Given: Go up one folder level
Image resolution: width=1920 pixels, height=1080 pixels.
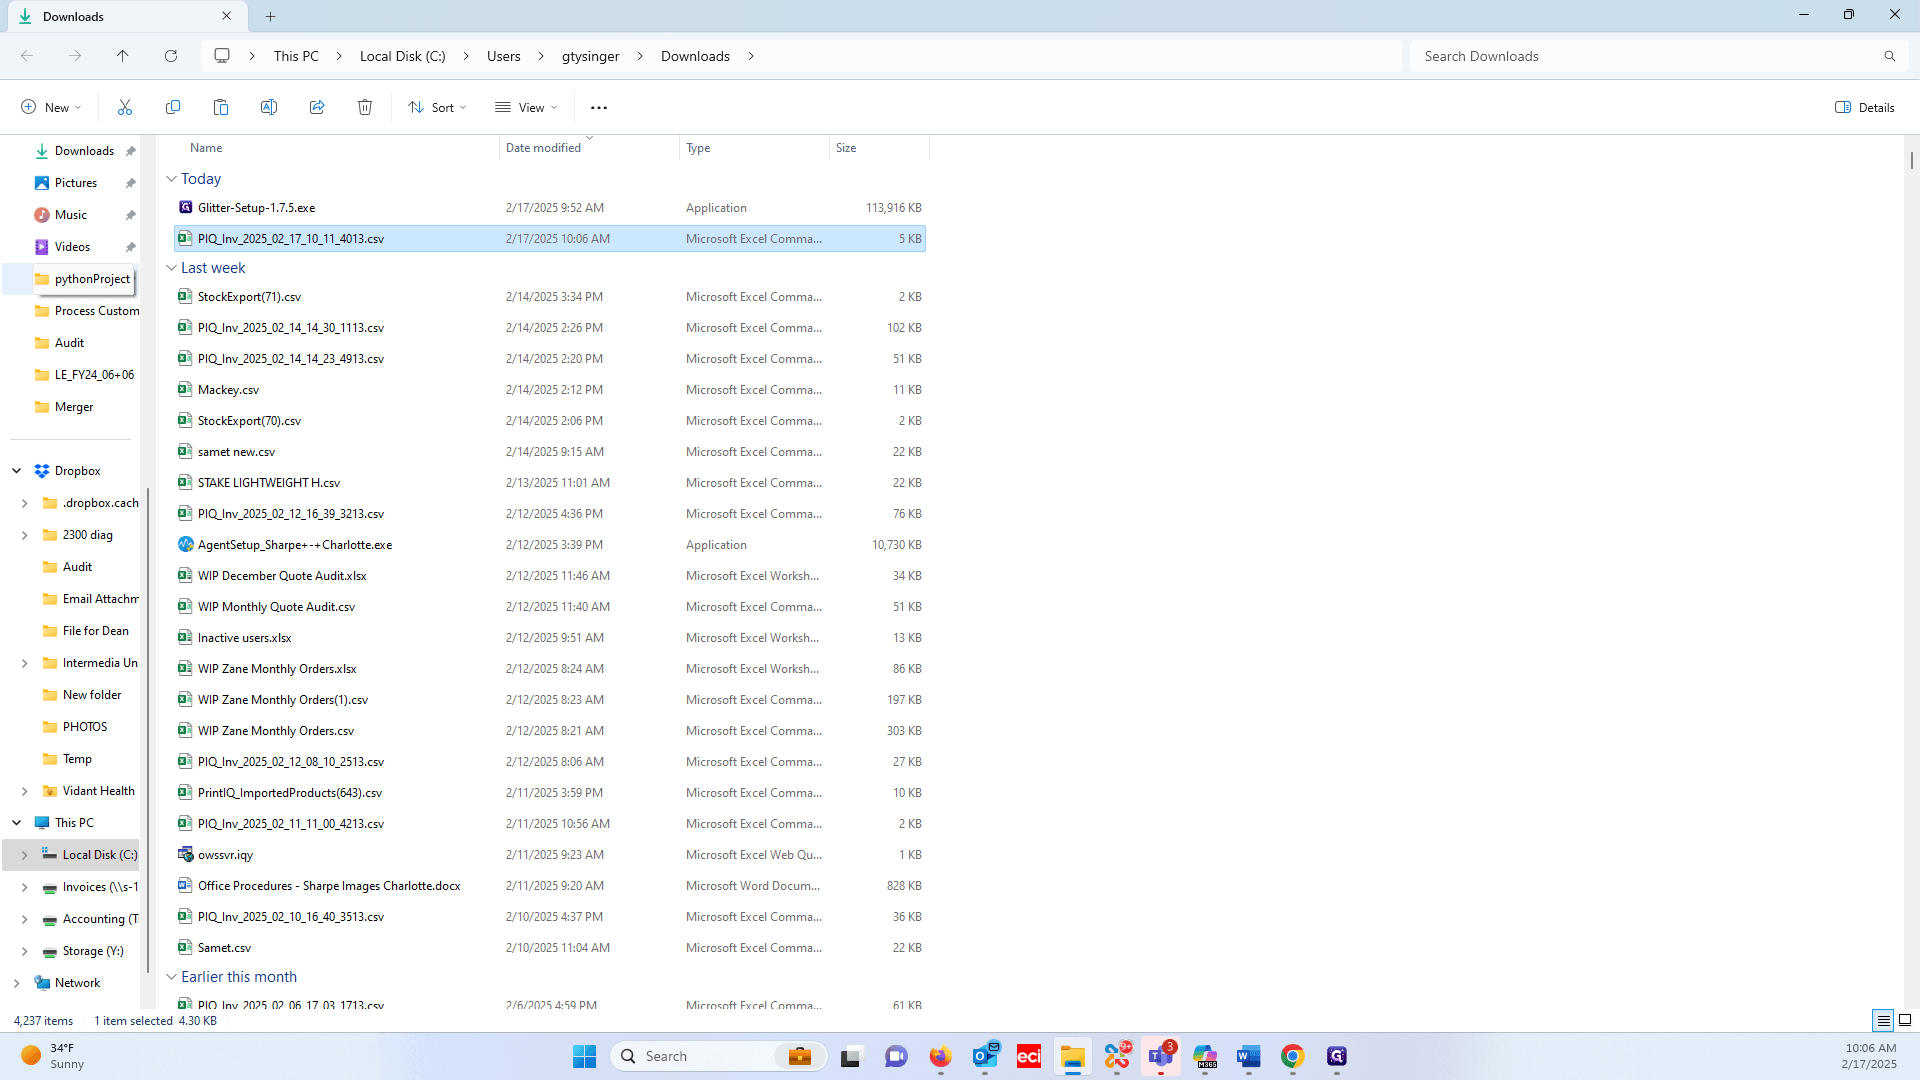Looking at the screenshot, I should 123,56.
